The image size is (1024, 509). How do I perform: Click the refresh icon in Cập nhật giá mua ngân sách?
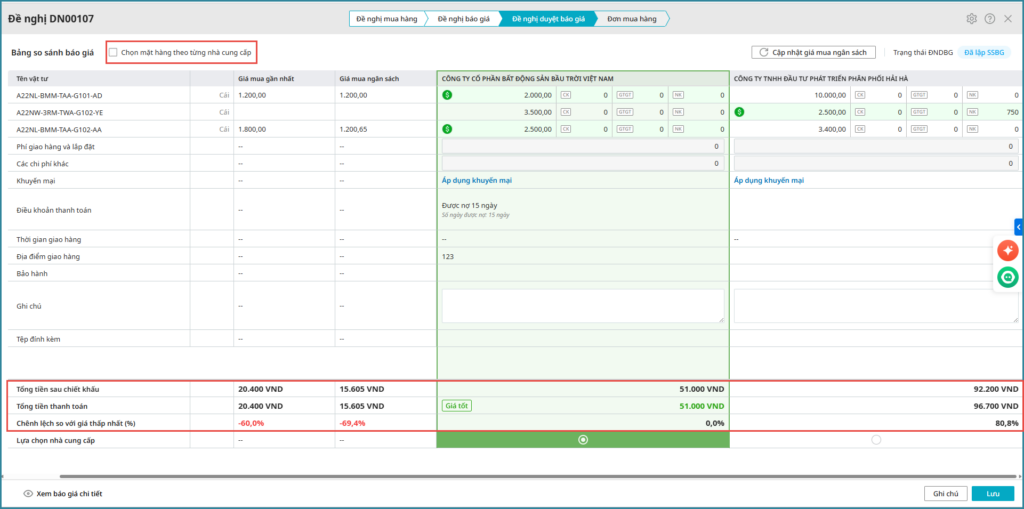[x=764, y=52]
